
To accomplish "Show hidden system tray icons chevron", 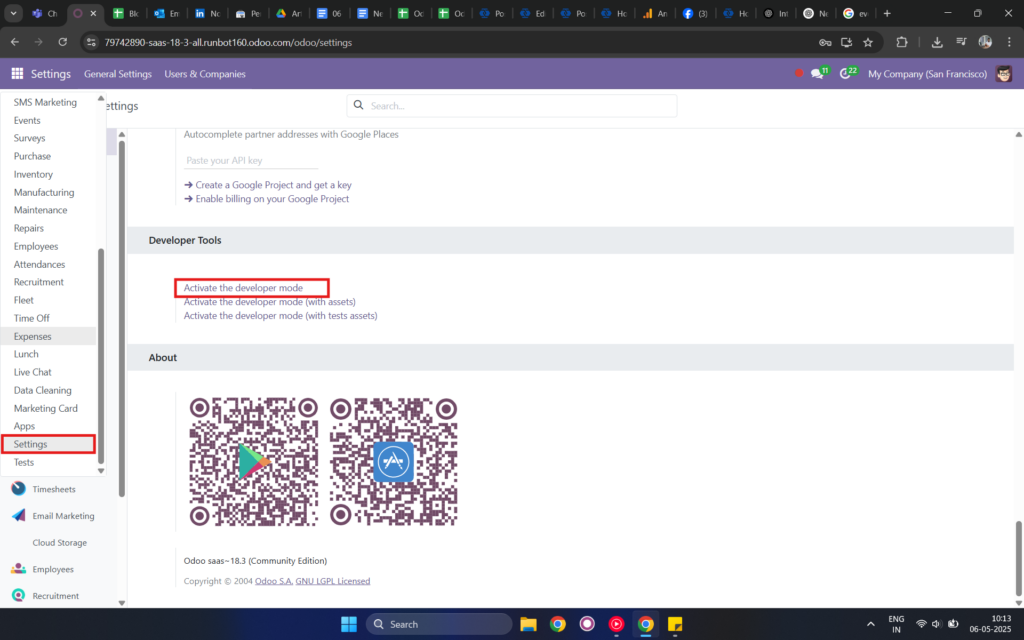I will point(871,624).
